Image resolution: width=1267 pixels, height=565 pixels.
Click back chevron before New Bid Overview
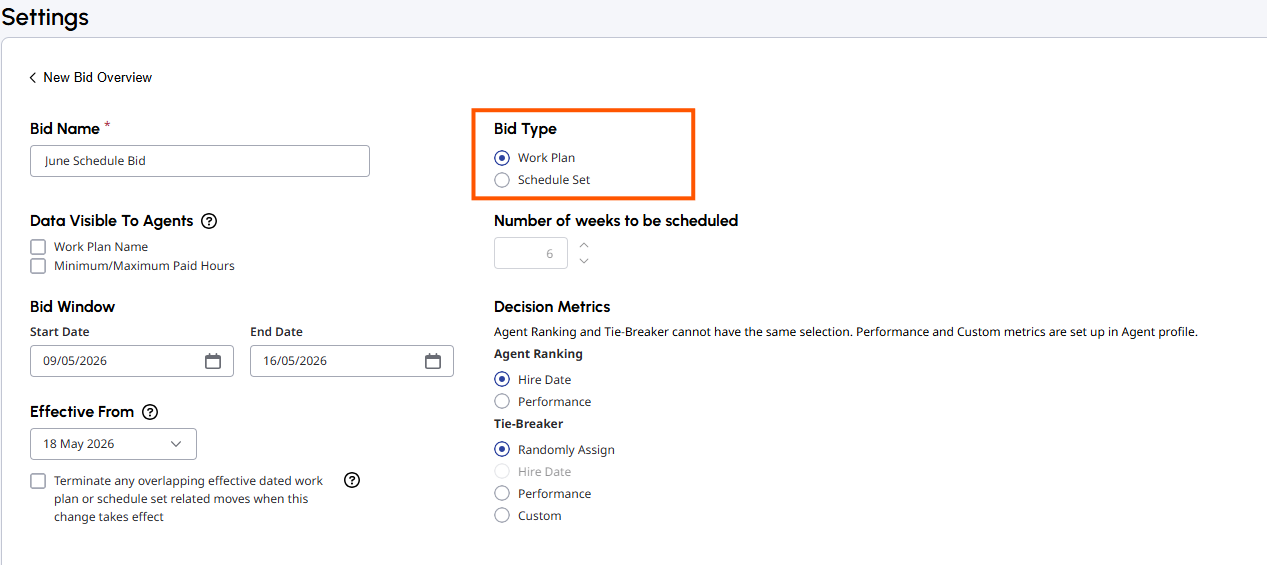pos(32,77)
